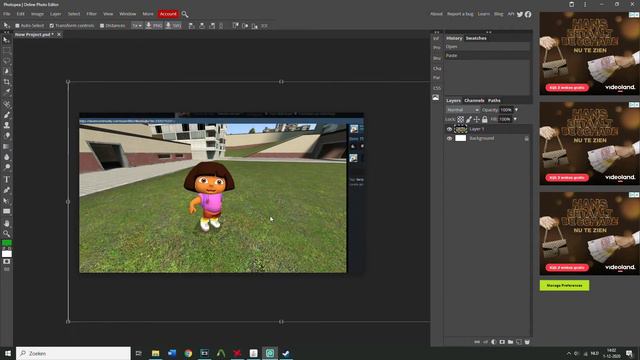Toggle lock all padlock icon
This screenshot has height=360, width=640.
point(484,119)
